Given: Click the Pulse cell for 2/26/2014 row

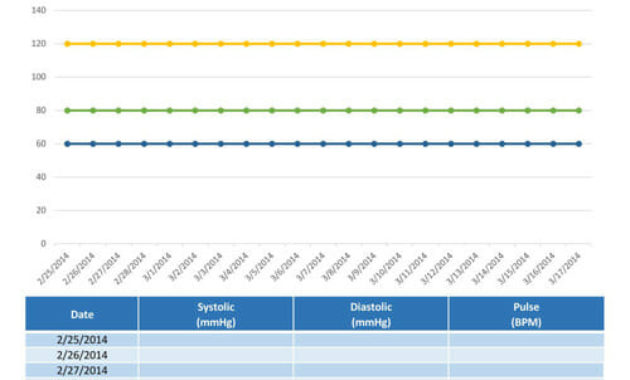Looking at the screenshot, I should [526, 355].
